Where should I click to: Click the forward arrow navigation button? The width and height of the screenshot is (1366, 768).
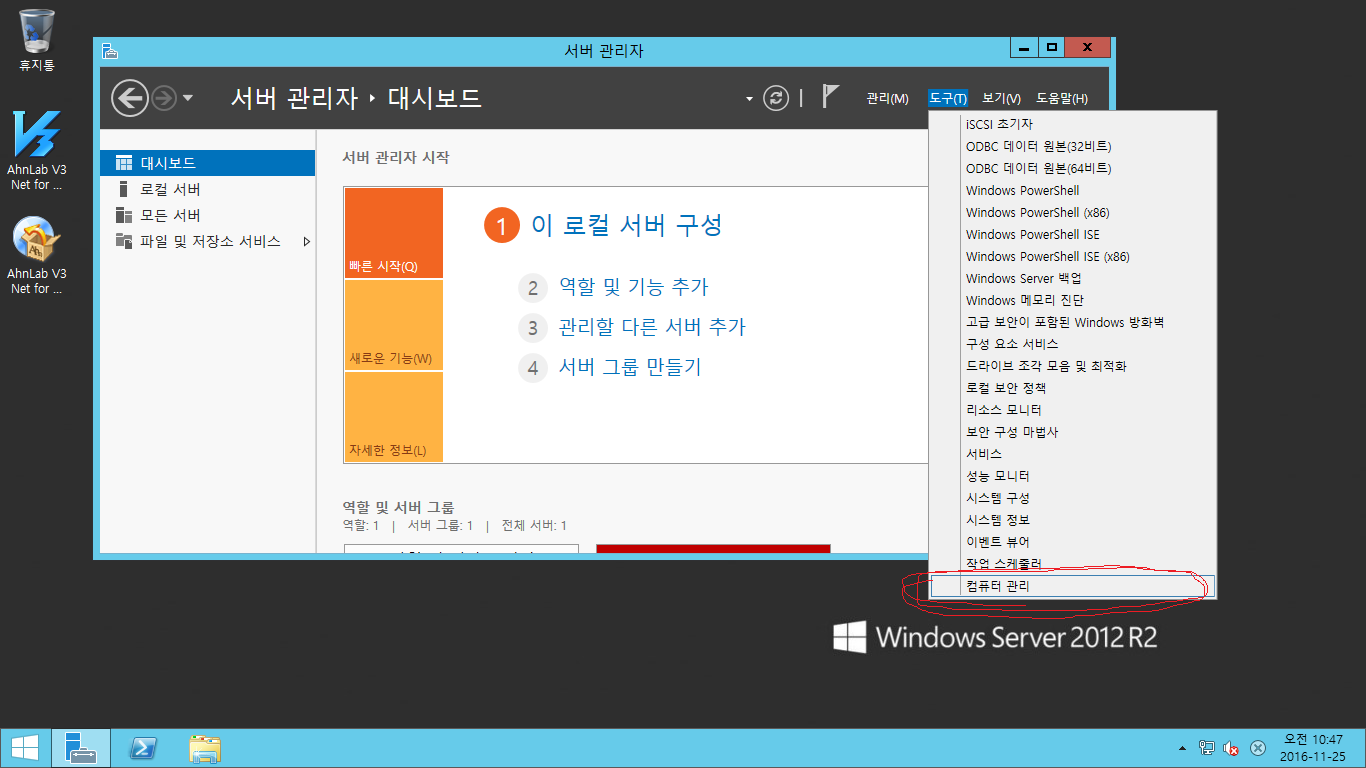click(x=164, y=98)
